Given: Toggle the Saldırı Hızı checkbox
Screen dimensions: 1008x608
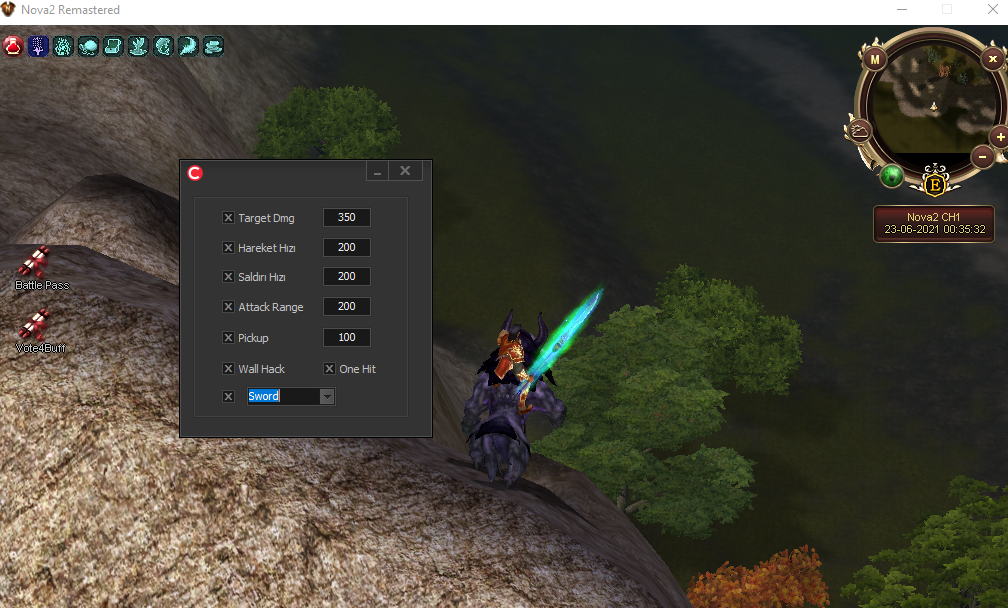Looking at the screenshot, I should [228, 276].
